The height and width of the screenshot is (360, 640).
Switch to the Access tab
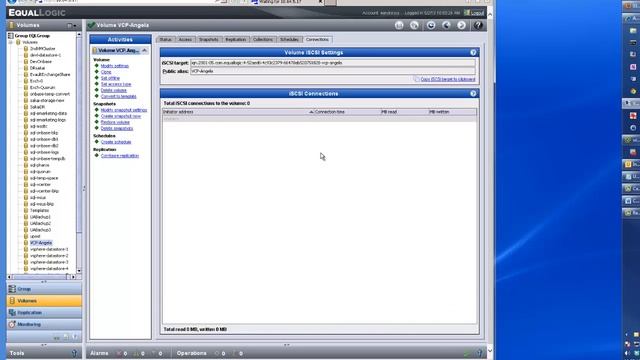coord(185,40)
